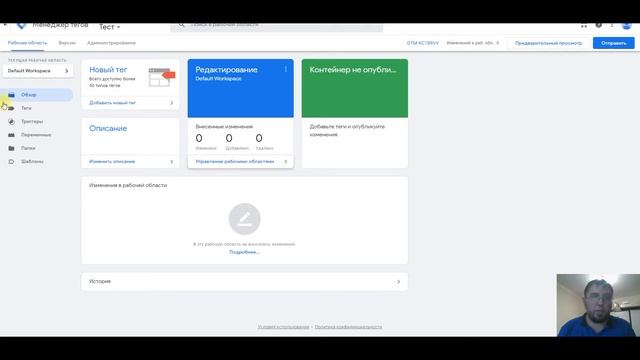Select the Теги tag icon in the sidebar
The image size is (640, 360).
click(x=11, y=108)
